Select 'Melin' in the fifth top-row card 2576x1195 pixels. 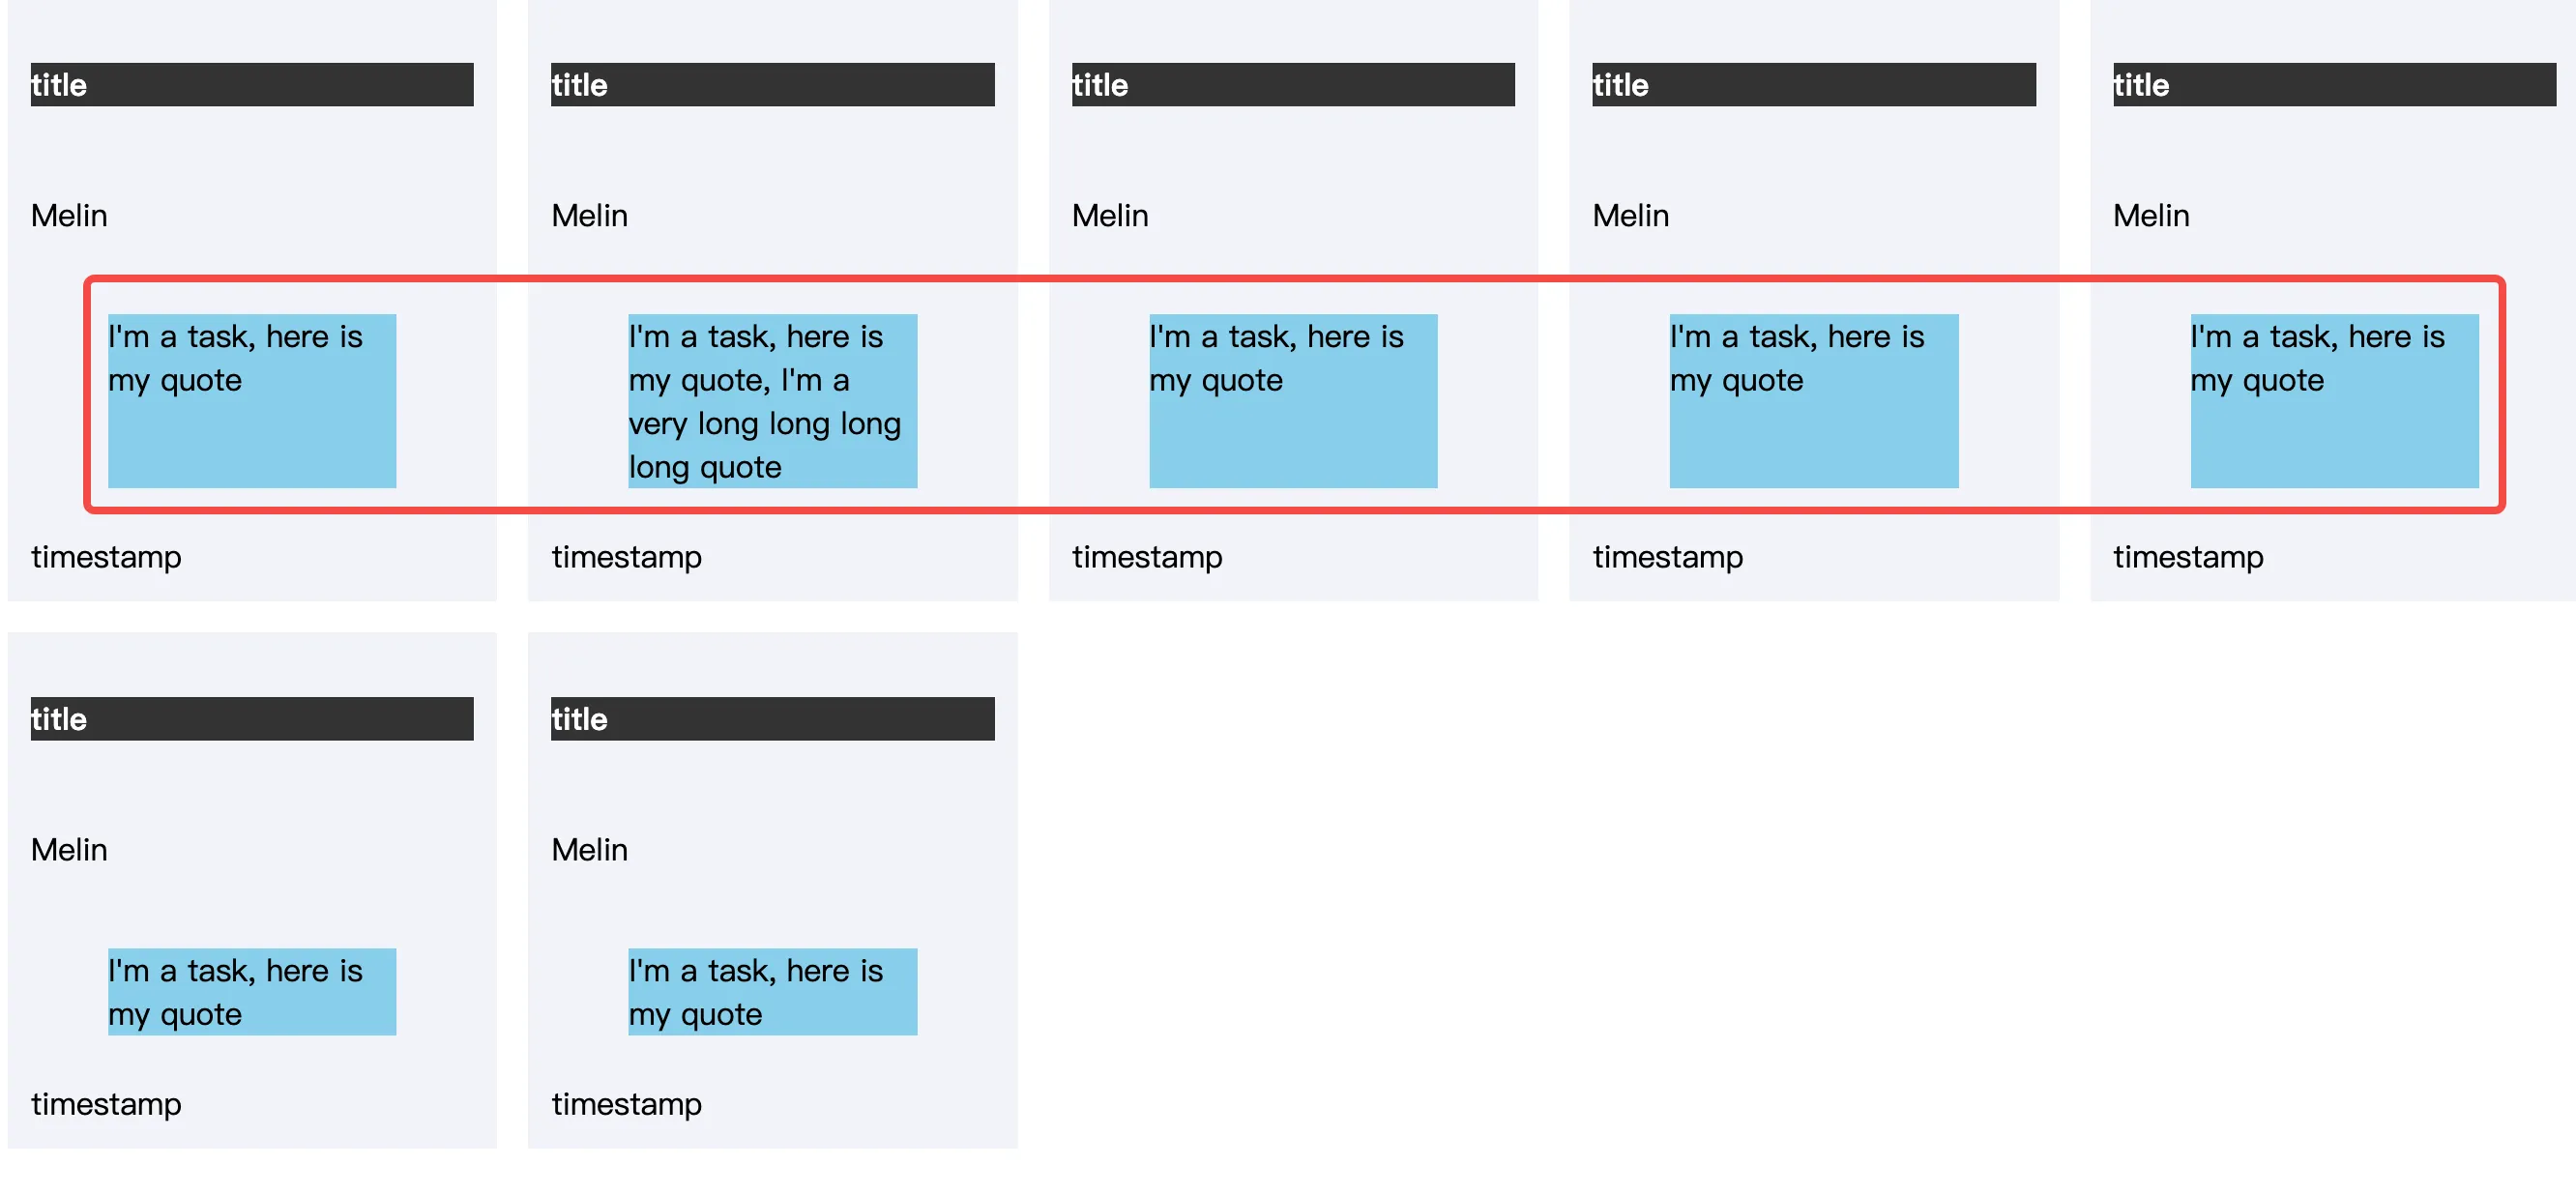(x=2151, y=216)
